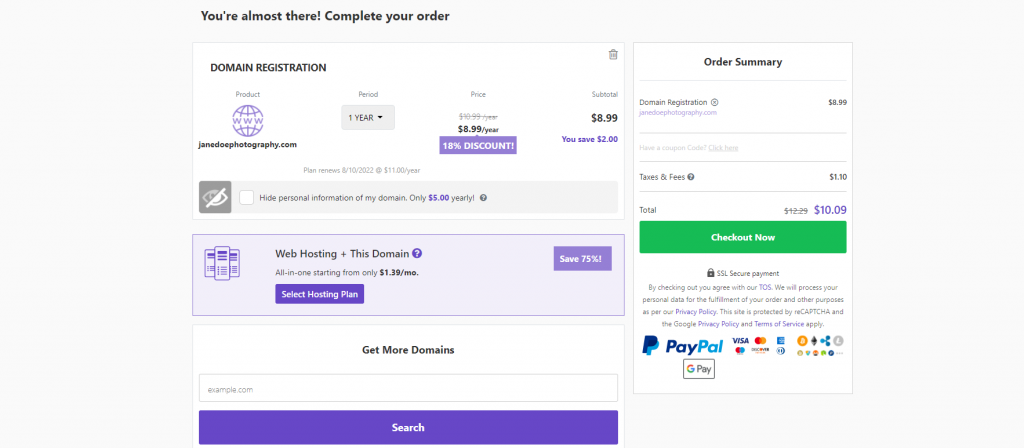Click the Google Pay payment badge
1024x448 pixels.
(698, 369)
